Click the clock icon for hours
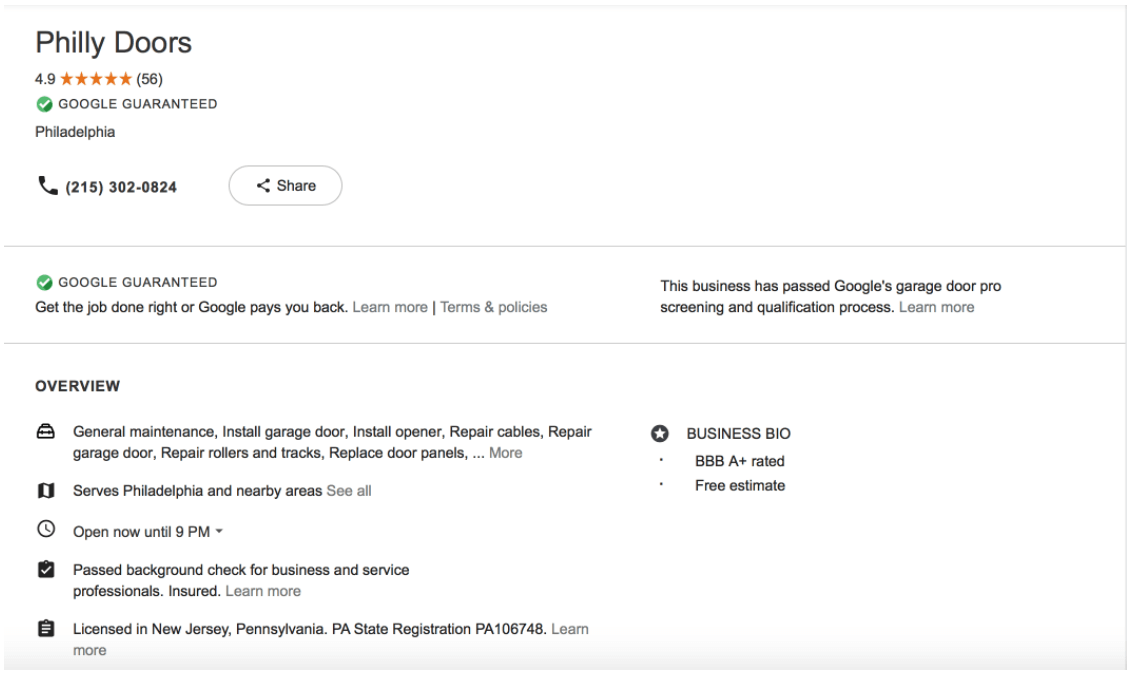The image size is (1136, 677). pos(46,529)
